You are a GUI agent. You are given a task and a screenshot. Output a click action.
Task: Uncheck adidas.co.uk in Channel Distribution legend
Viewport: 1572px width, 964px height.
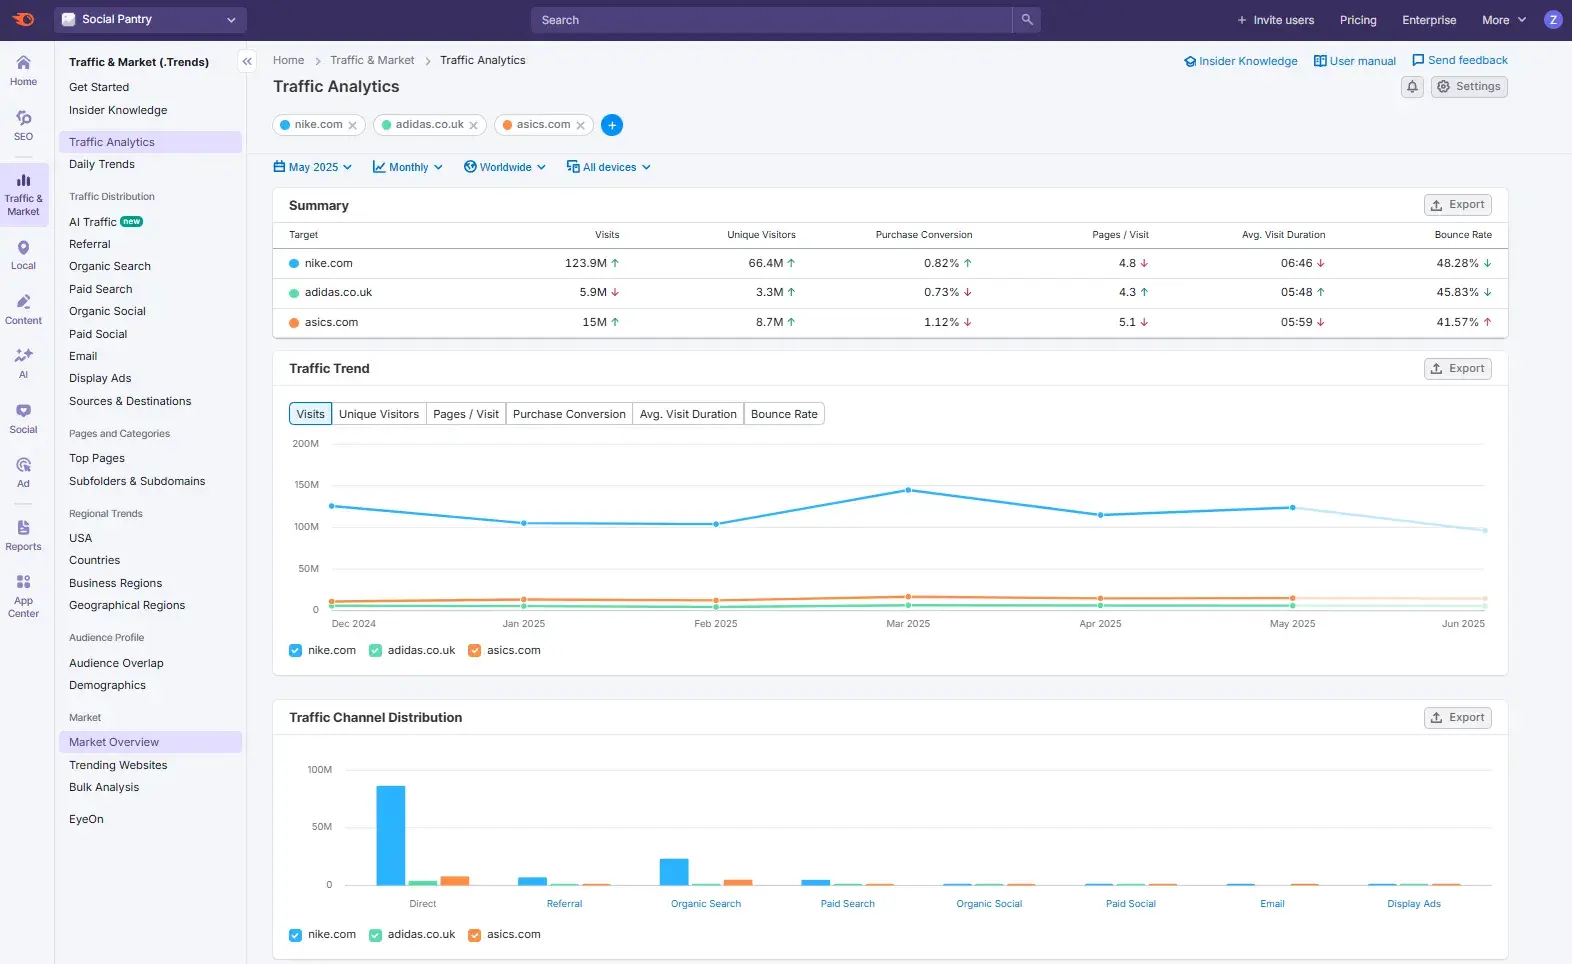(x=375, y=935)
